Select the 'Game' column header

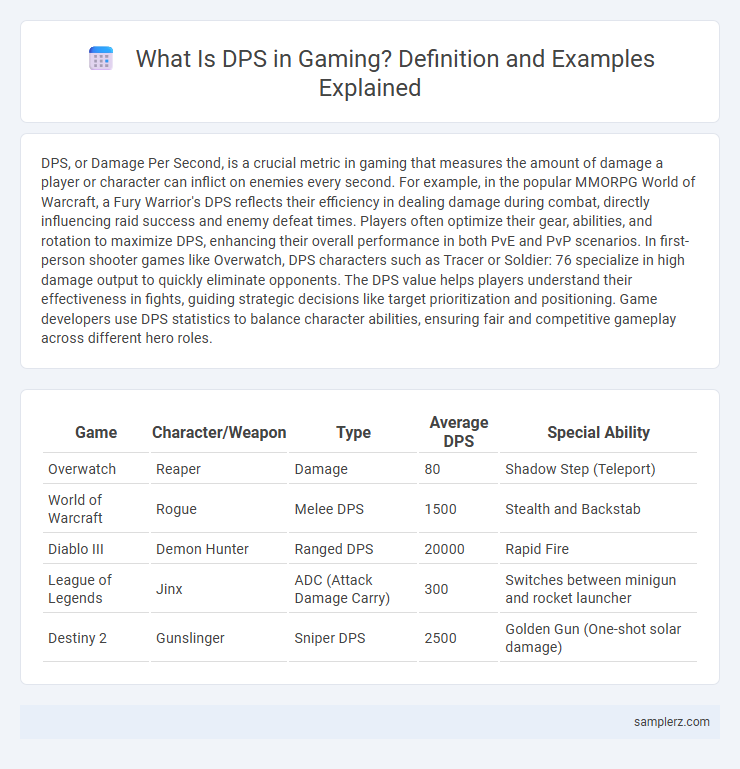tap(96, 432)
